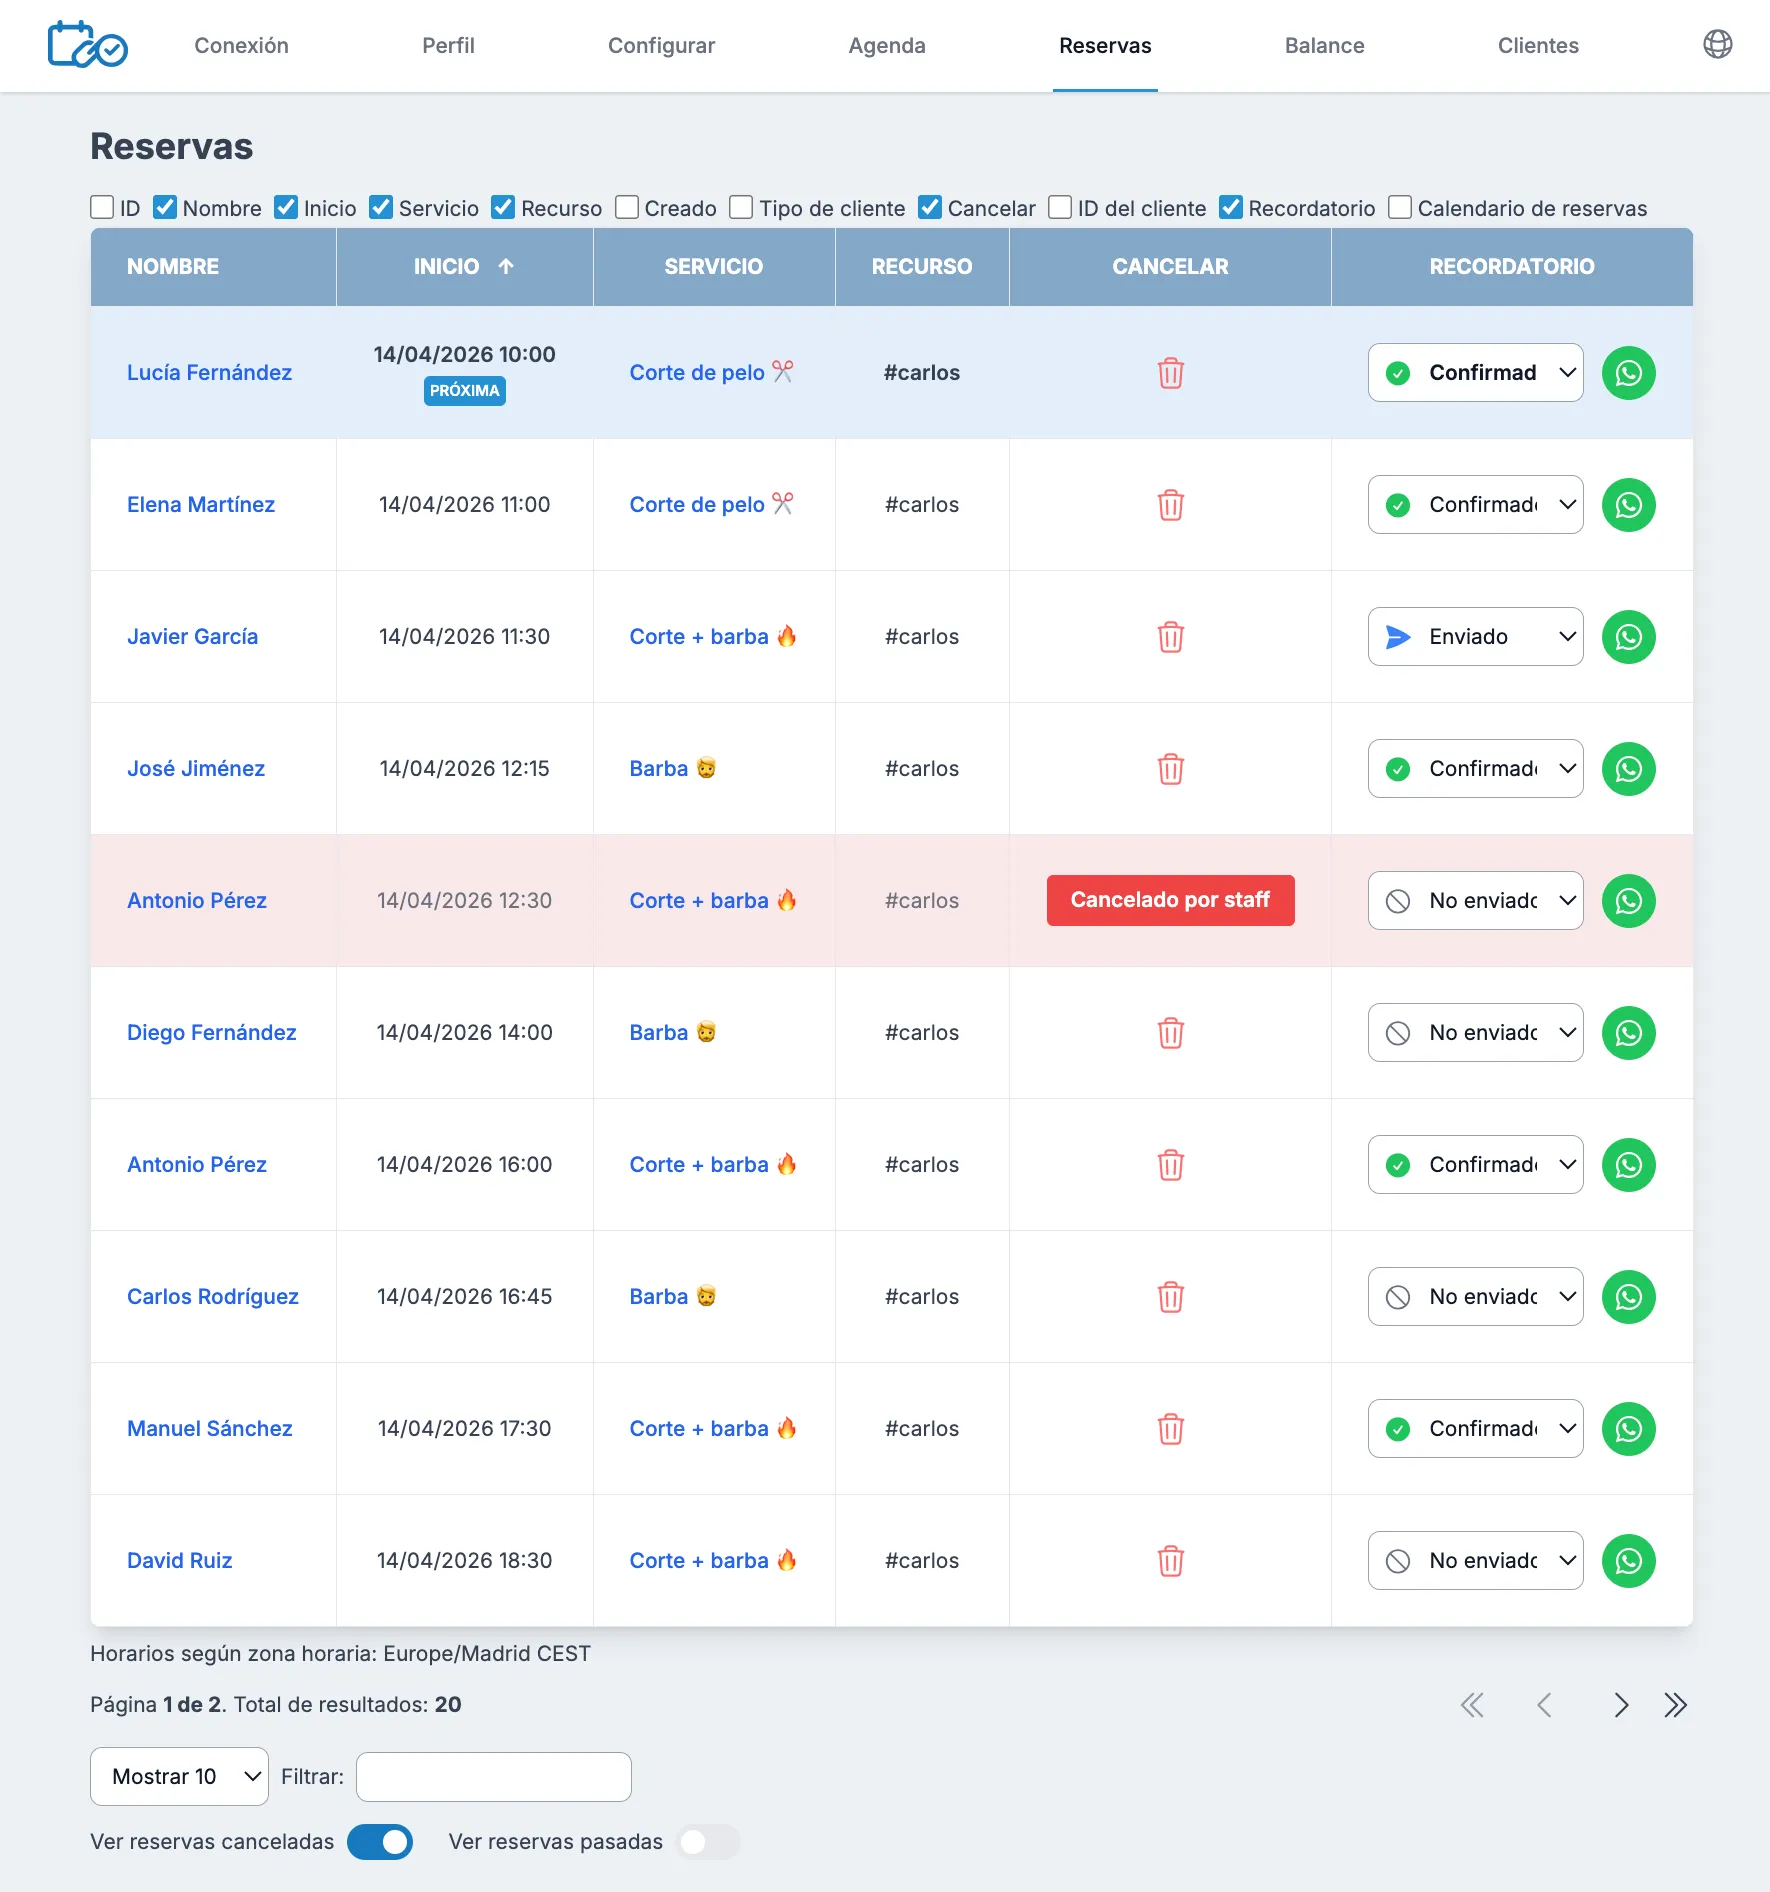The width and height of the screenshot is (1770, 1892).
Task: Go to next page arrow
Action: [x=1621, y=1705]
